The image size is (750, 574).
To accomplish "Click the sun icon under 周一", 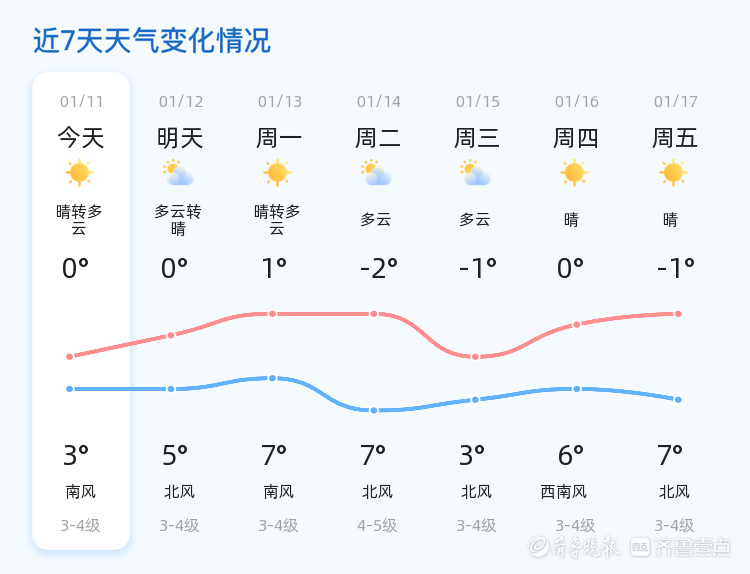I will (277, 173).
